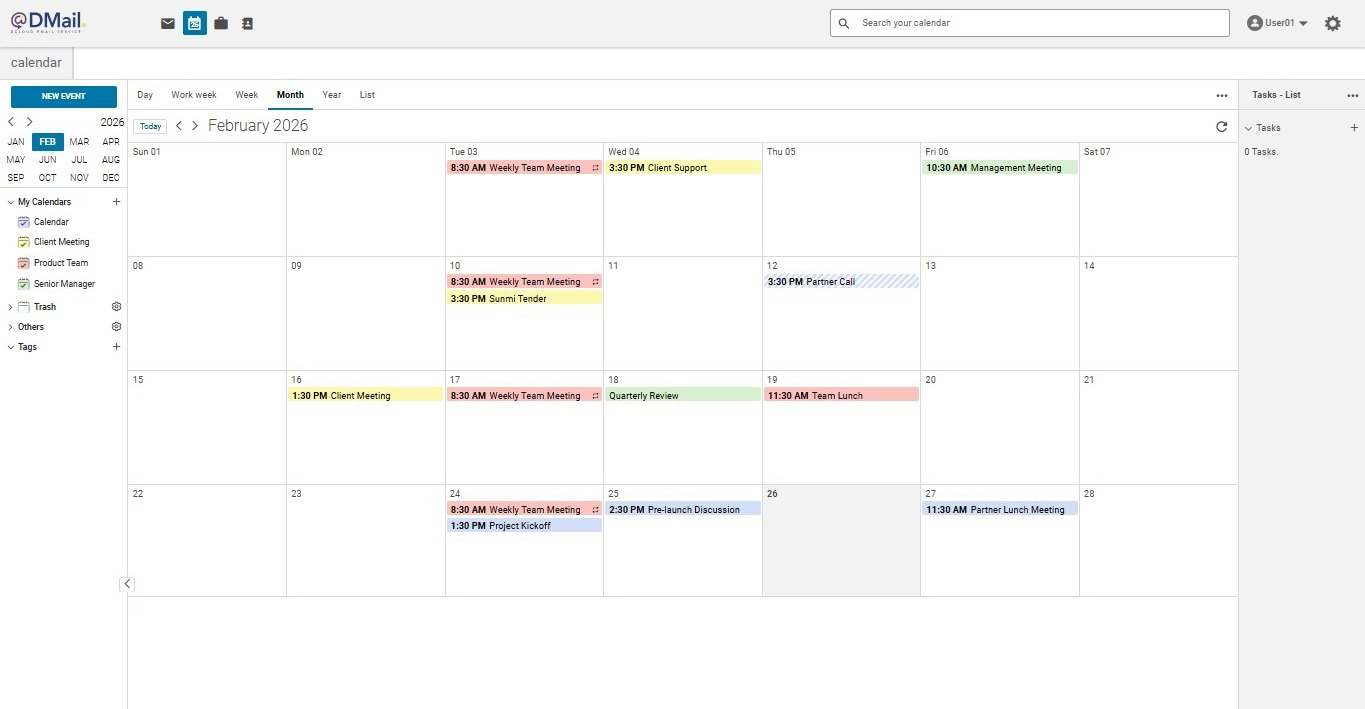This screenshot has width=1365, height=709.
Task: Click inside the calendar search field
Action: (x=1030, y=22)
